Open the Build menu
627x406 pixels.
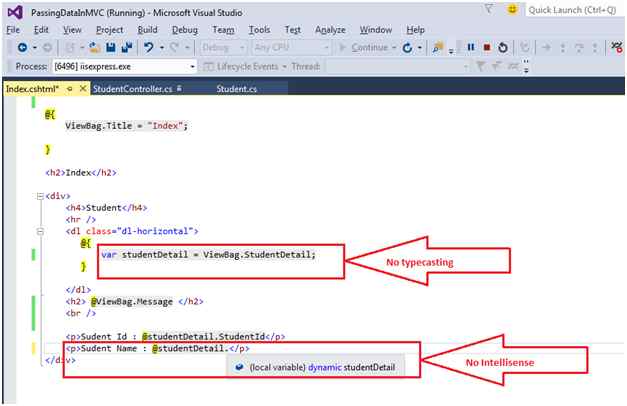point(148,30)
